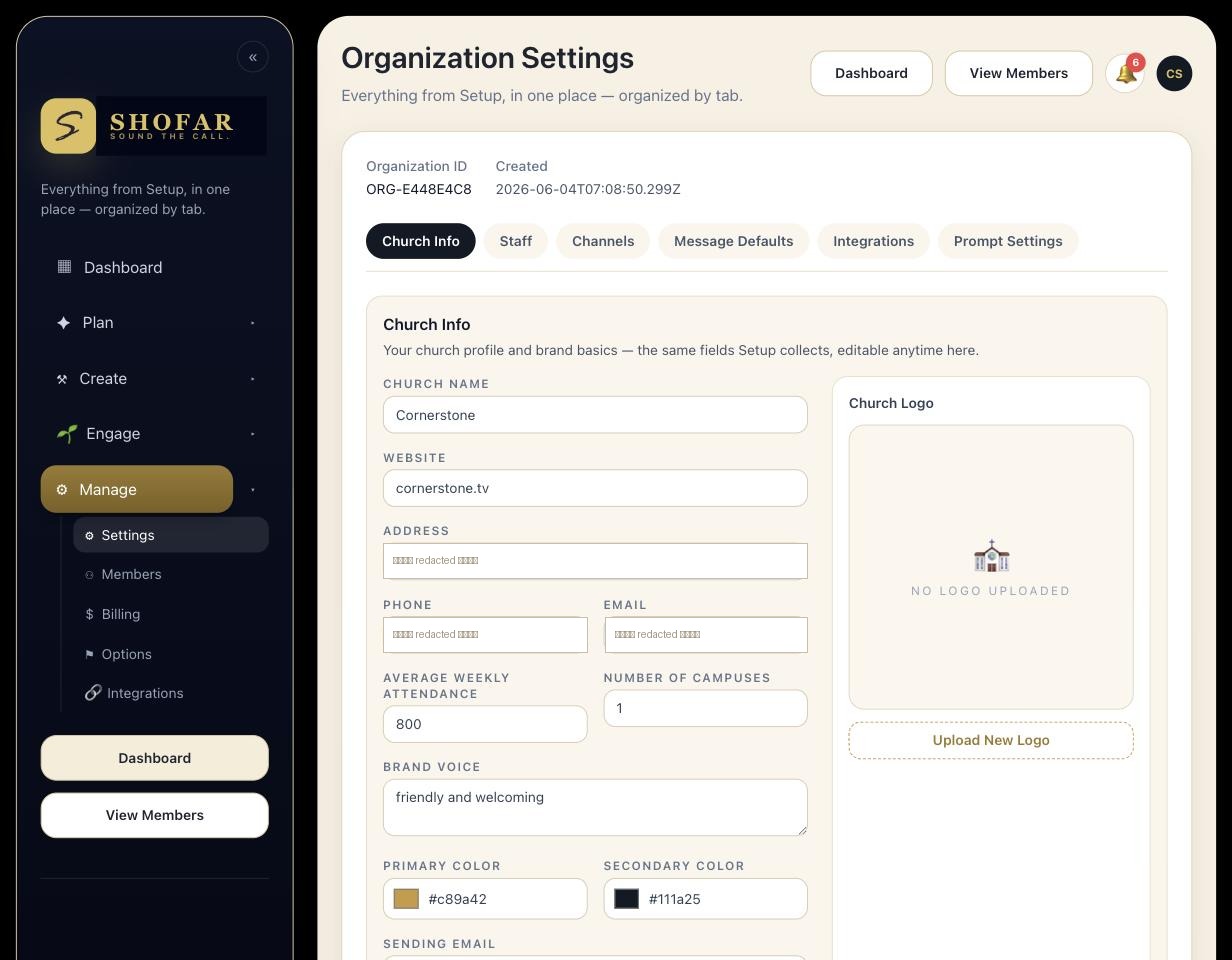Click the #c89a42 primary color hex value

[x=457, y=899]
